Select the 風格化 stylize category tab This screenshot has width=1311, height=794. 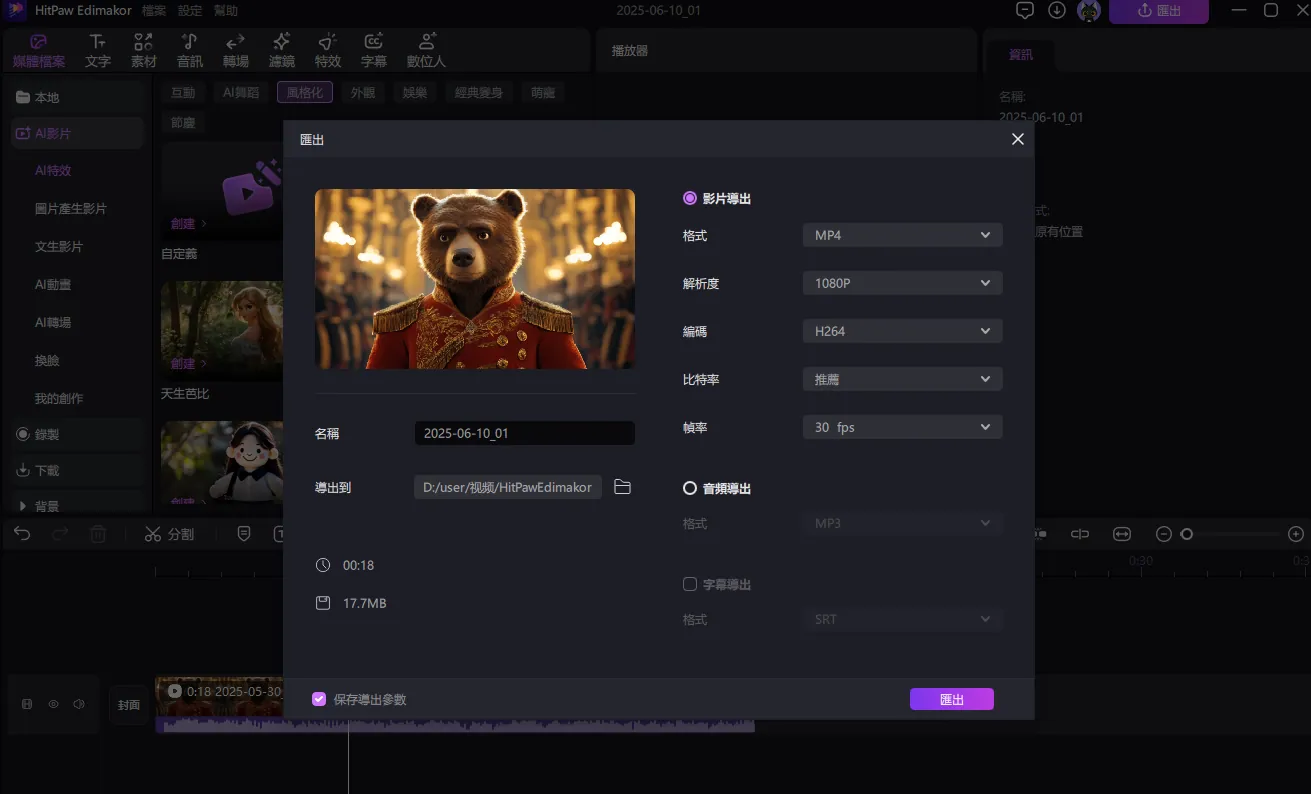point(304,92)
